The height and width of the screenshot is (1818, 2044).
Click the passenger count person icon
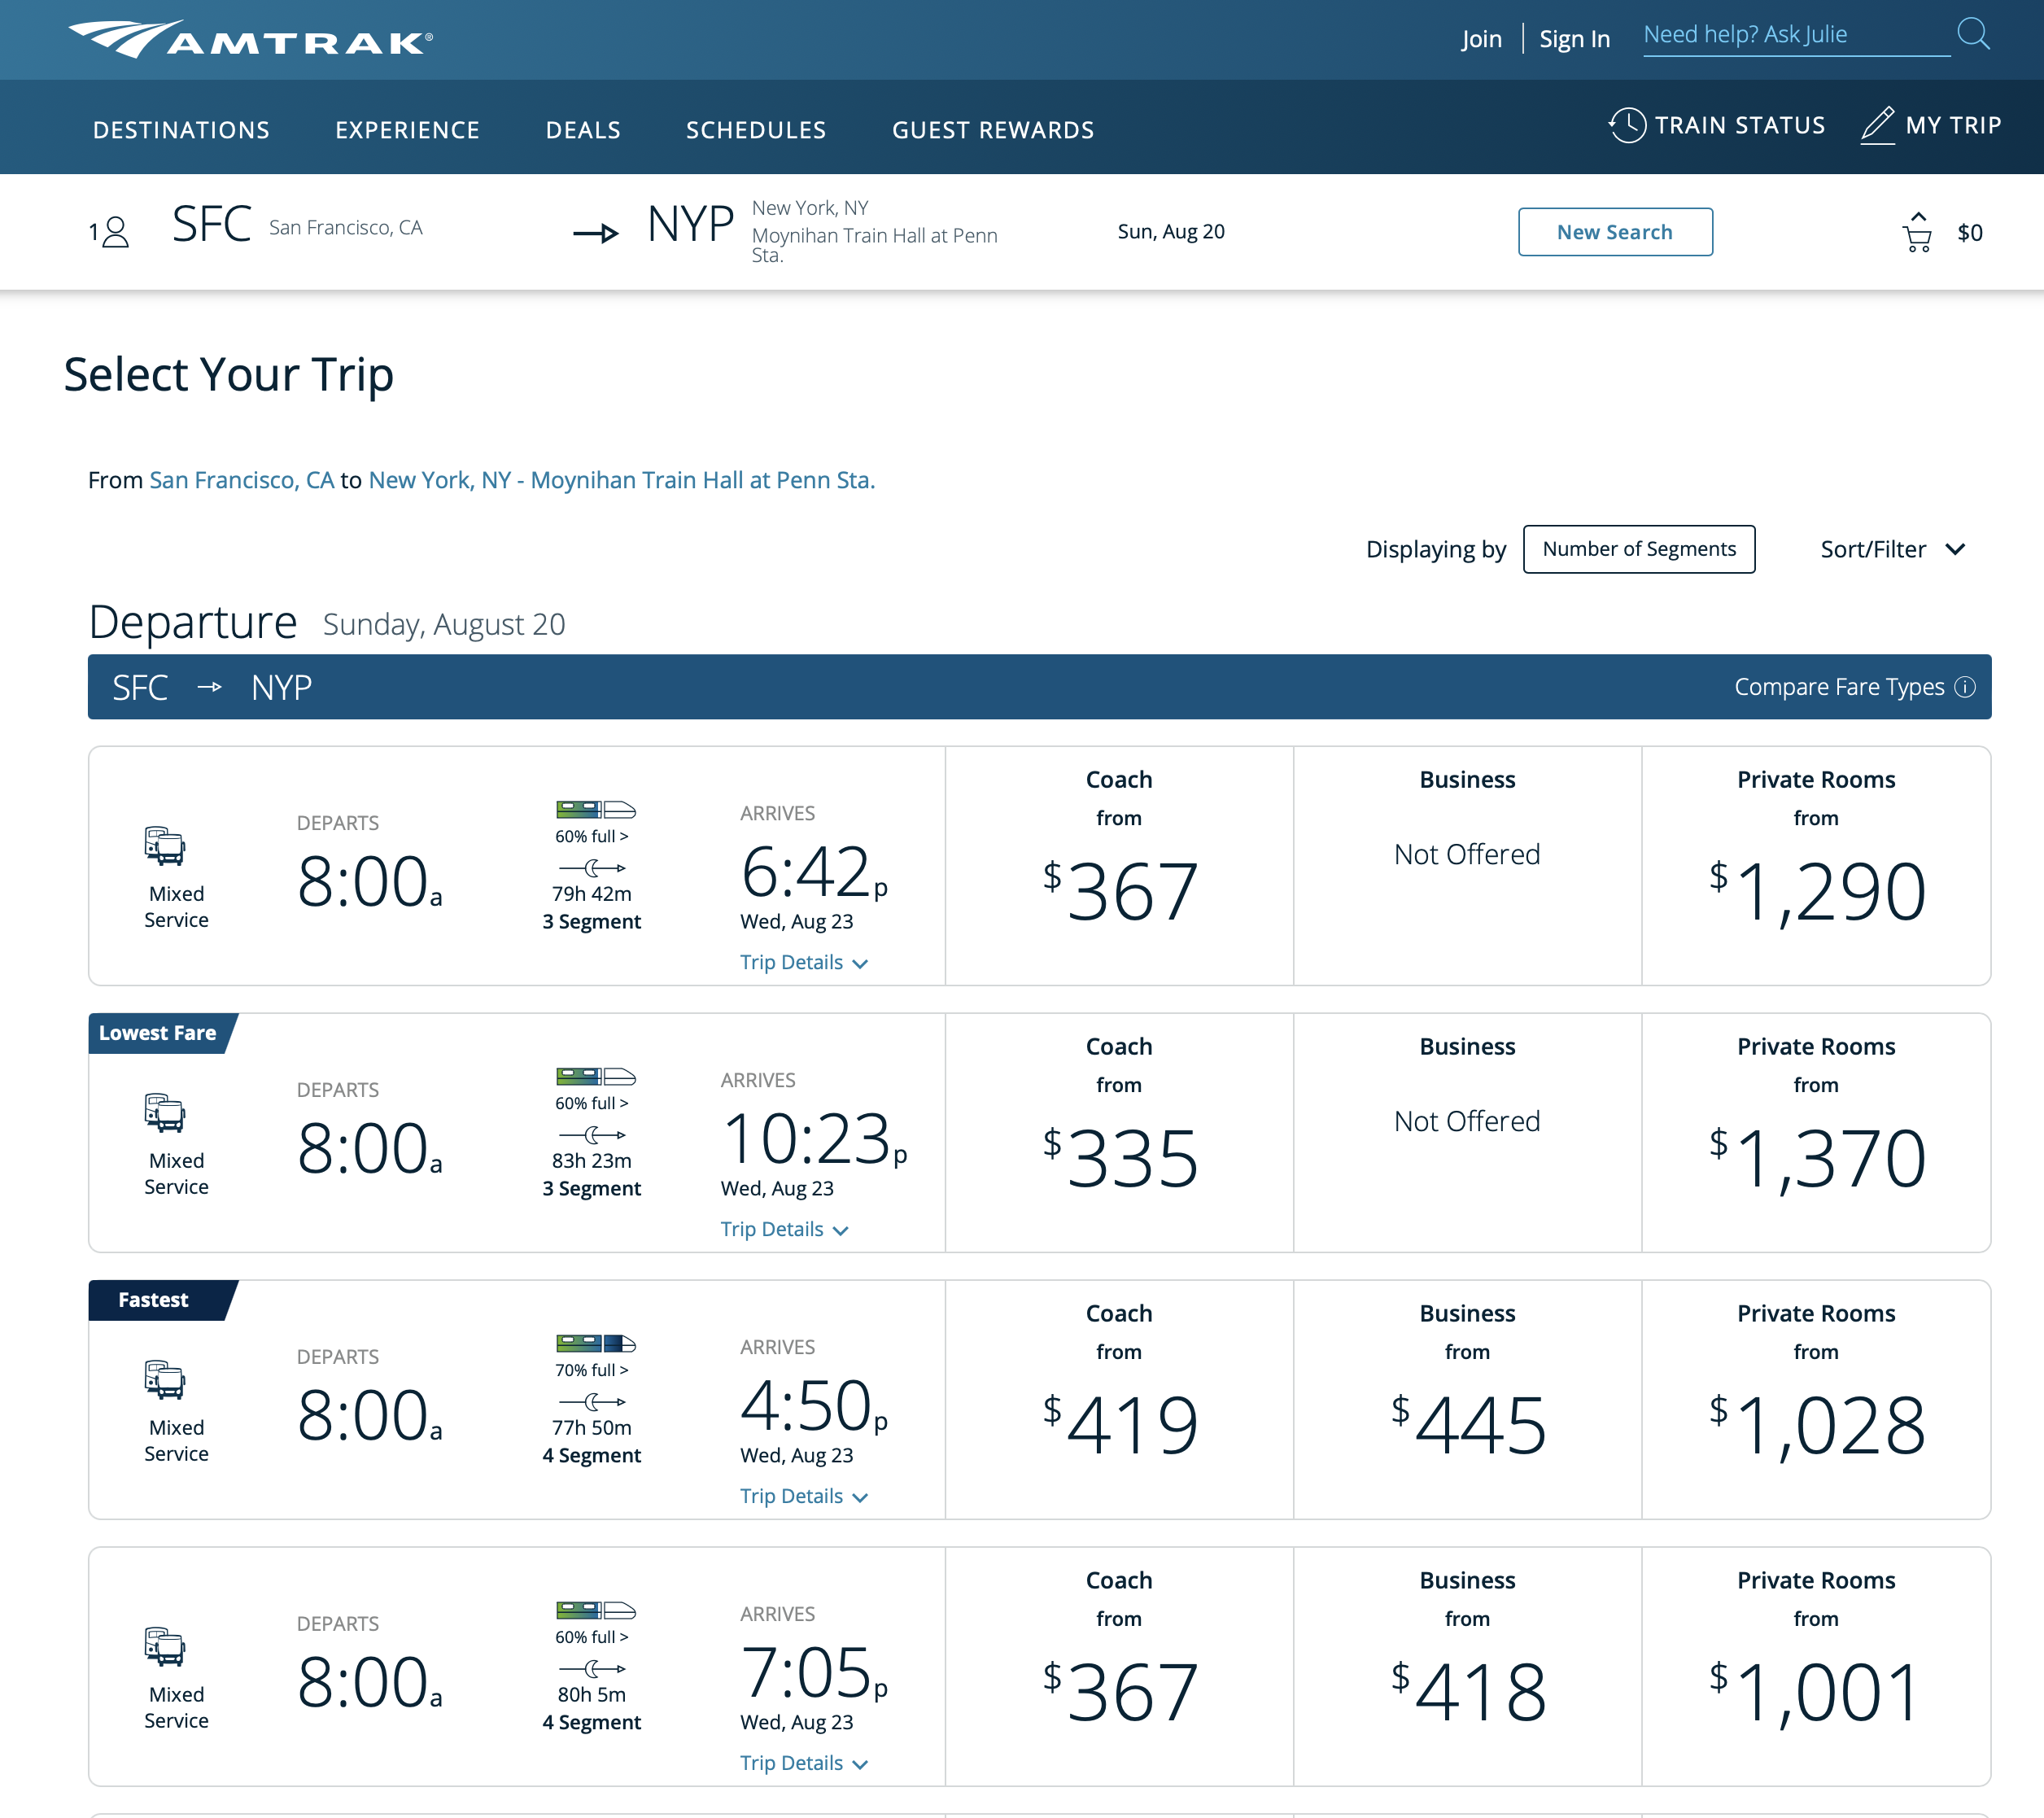click(115, 232)
